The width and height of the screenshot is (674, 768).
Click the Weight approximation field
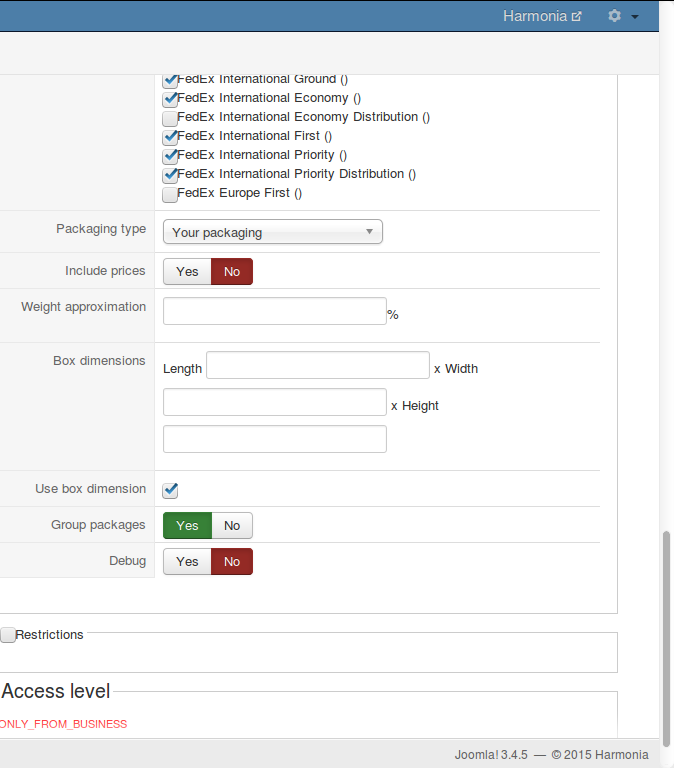[x=274, y=312]
